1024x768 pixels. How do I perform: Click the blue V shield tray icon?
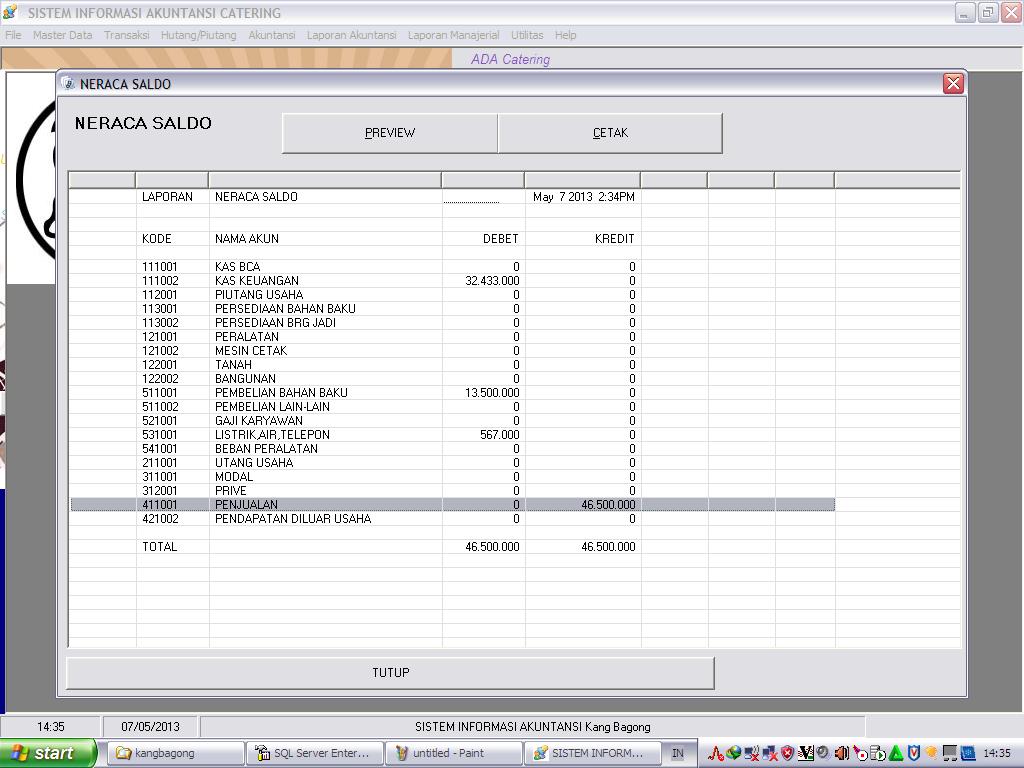tap(914, 753)
